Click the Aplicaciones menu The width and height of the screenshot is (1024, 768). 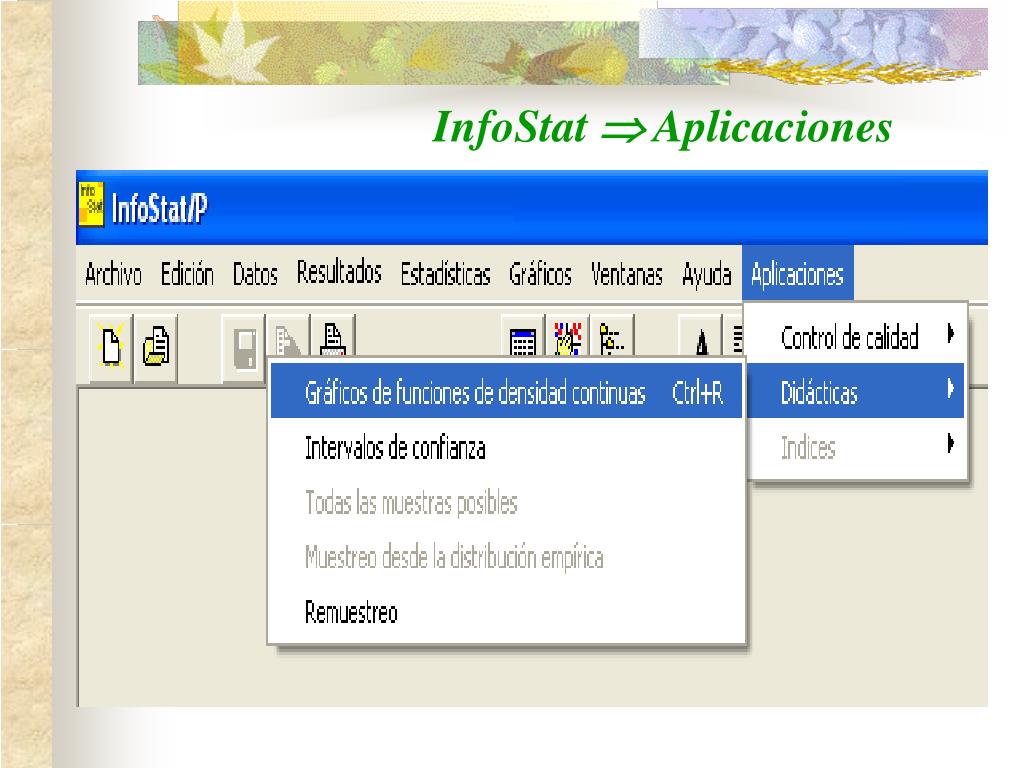[x=797, y=274]
